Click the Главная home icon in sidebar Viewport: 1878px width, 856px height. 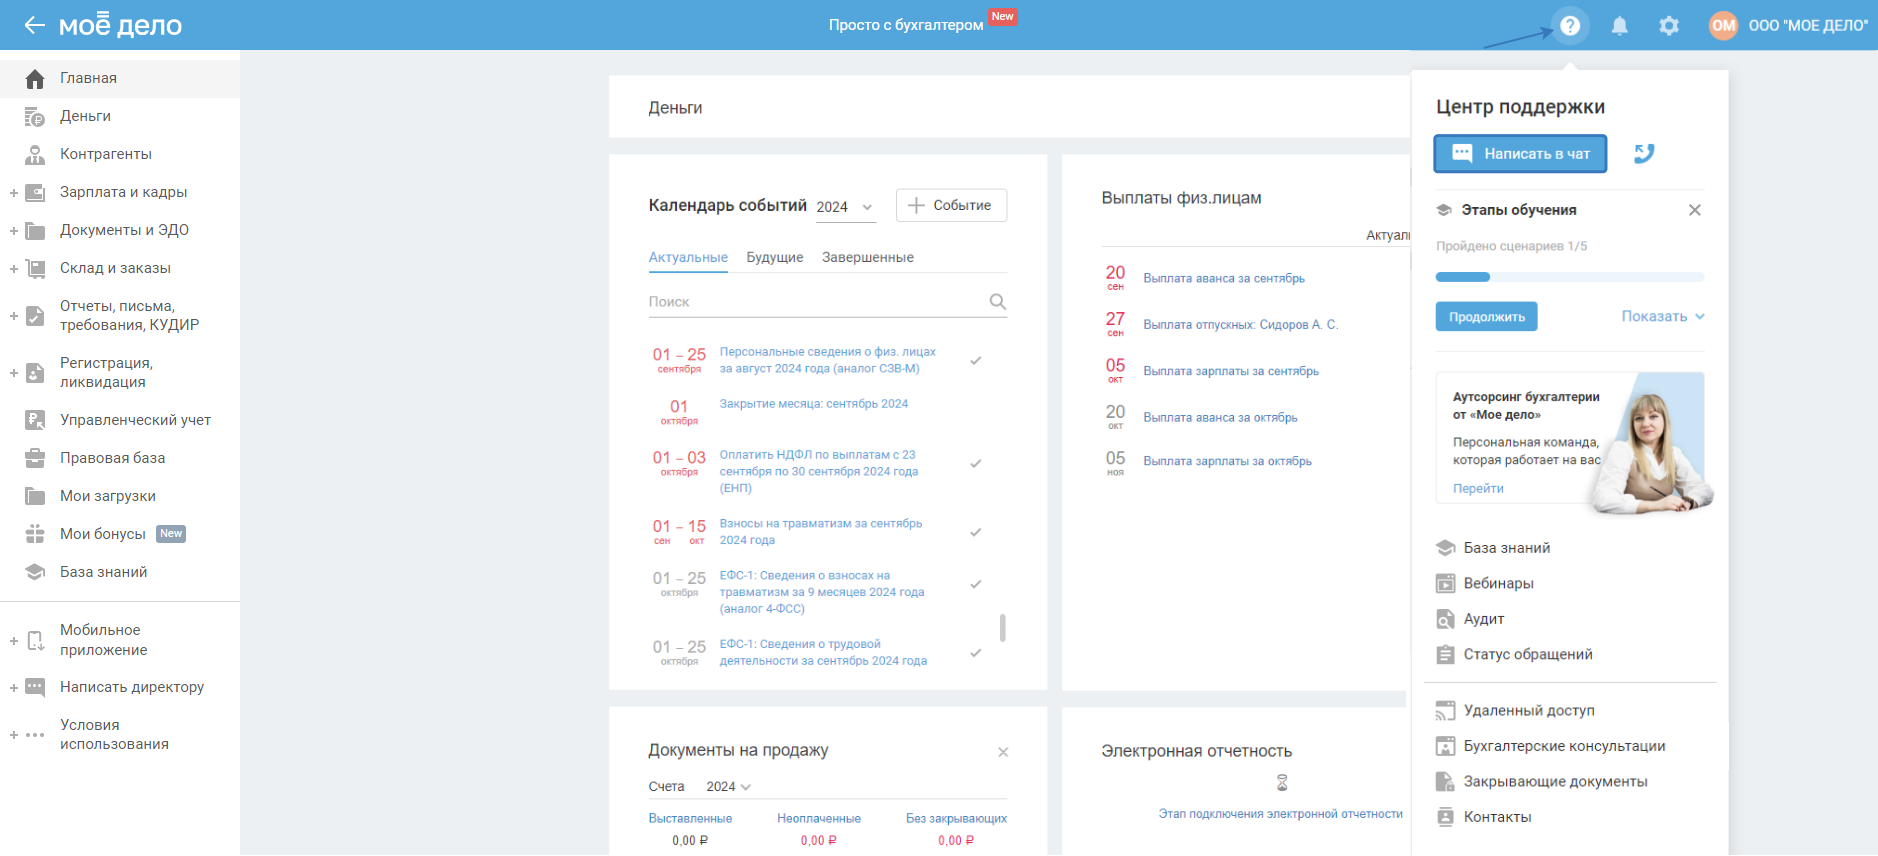point(35,78)
